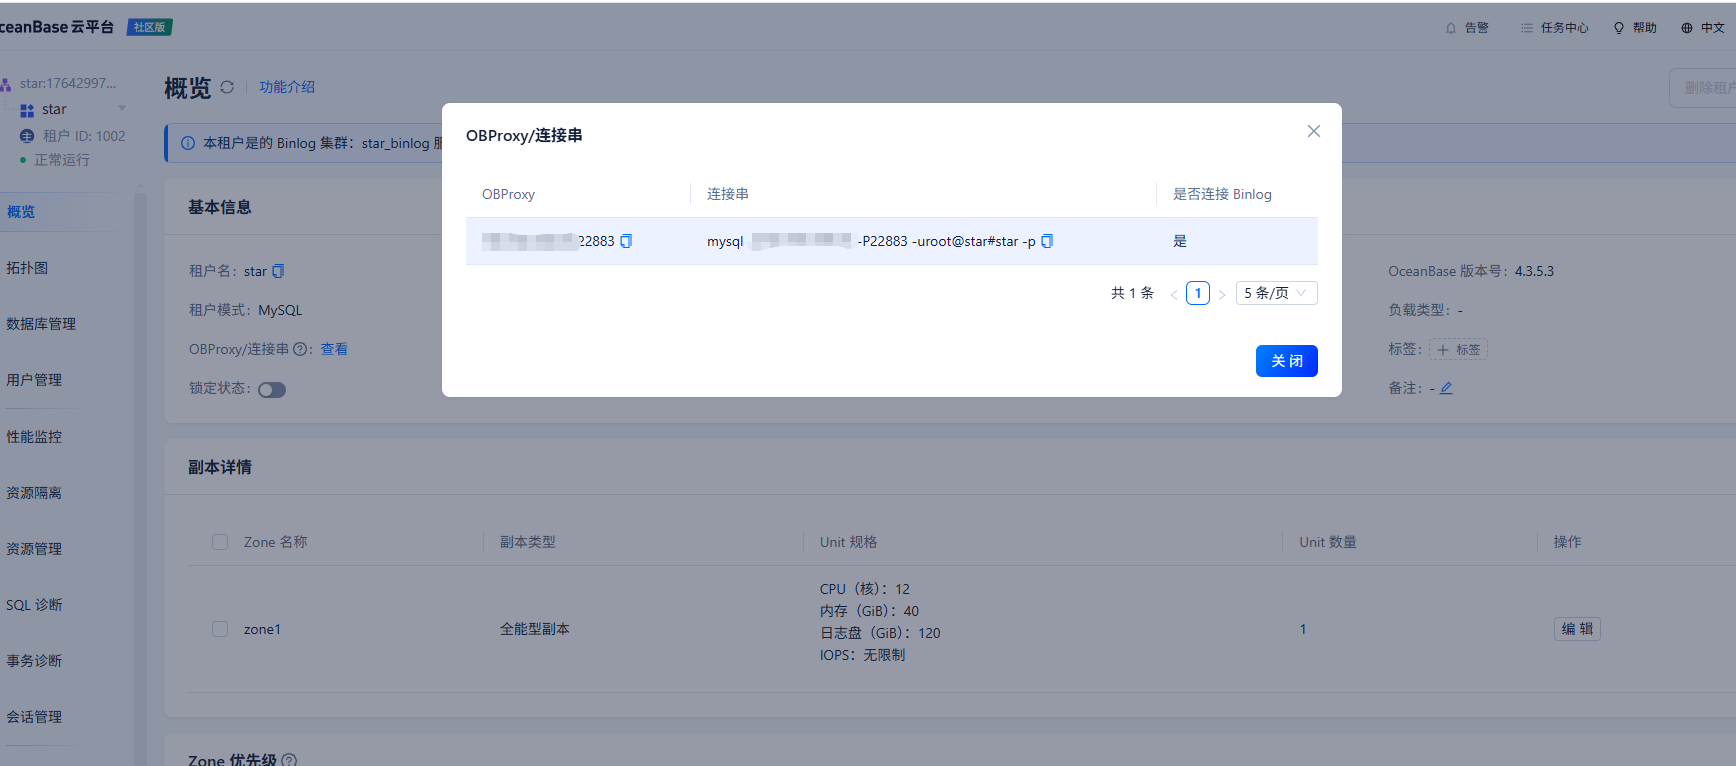Open the 5 条/页 page size dropdown
Image resolution: width=1736 pixels, height=766 pixels.
coord(1276,293)
